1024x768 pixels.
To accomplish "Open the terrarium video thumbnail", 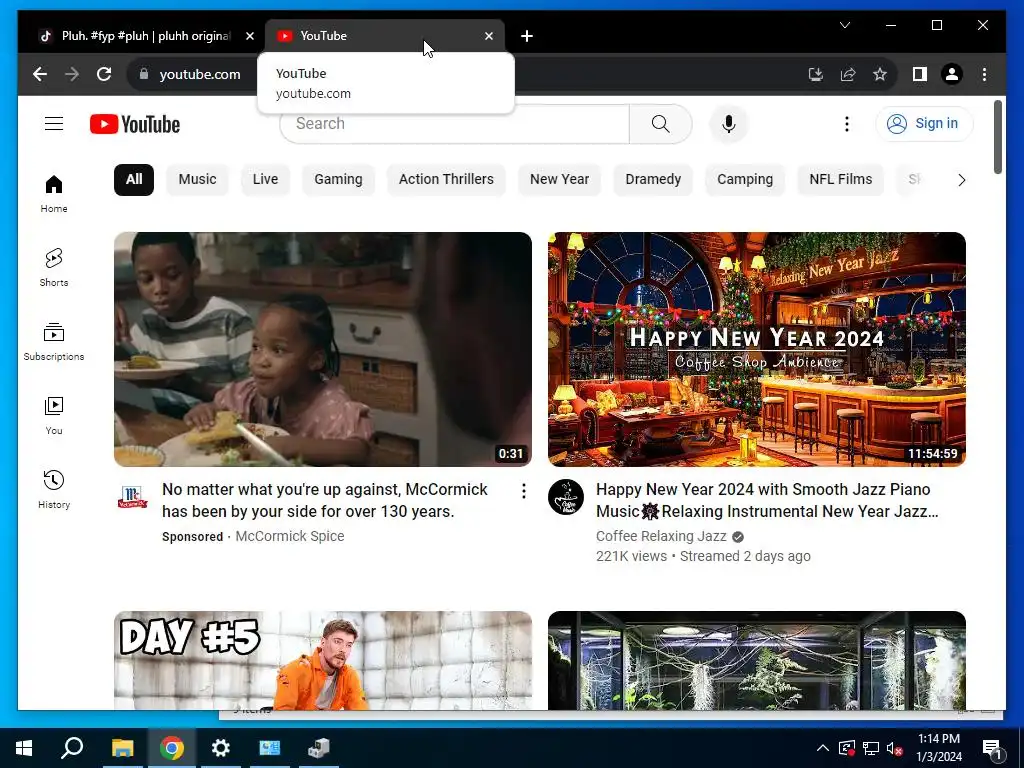I will click(x=756, y=660).
